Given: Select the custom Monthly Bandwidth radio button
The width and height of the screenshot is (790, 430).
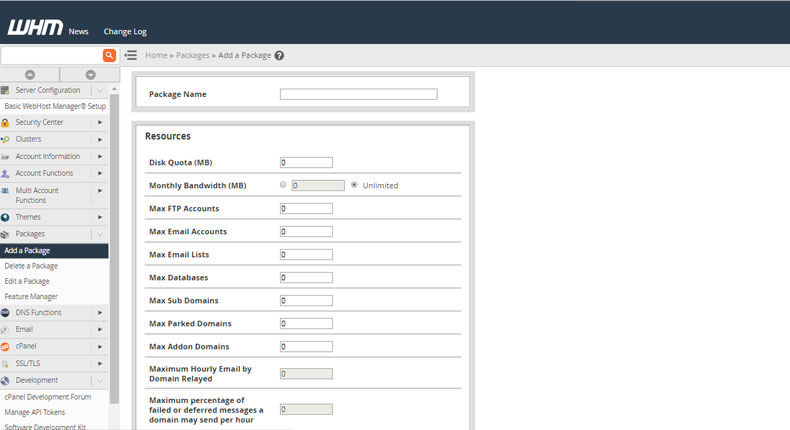Looking at the screenshot, I should (283, 185).
